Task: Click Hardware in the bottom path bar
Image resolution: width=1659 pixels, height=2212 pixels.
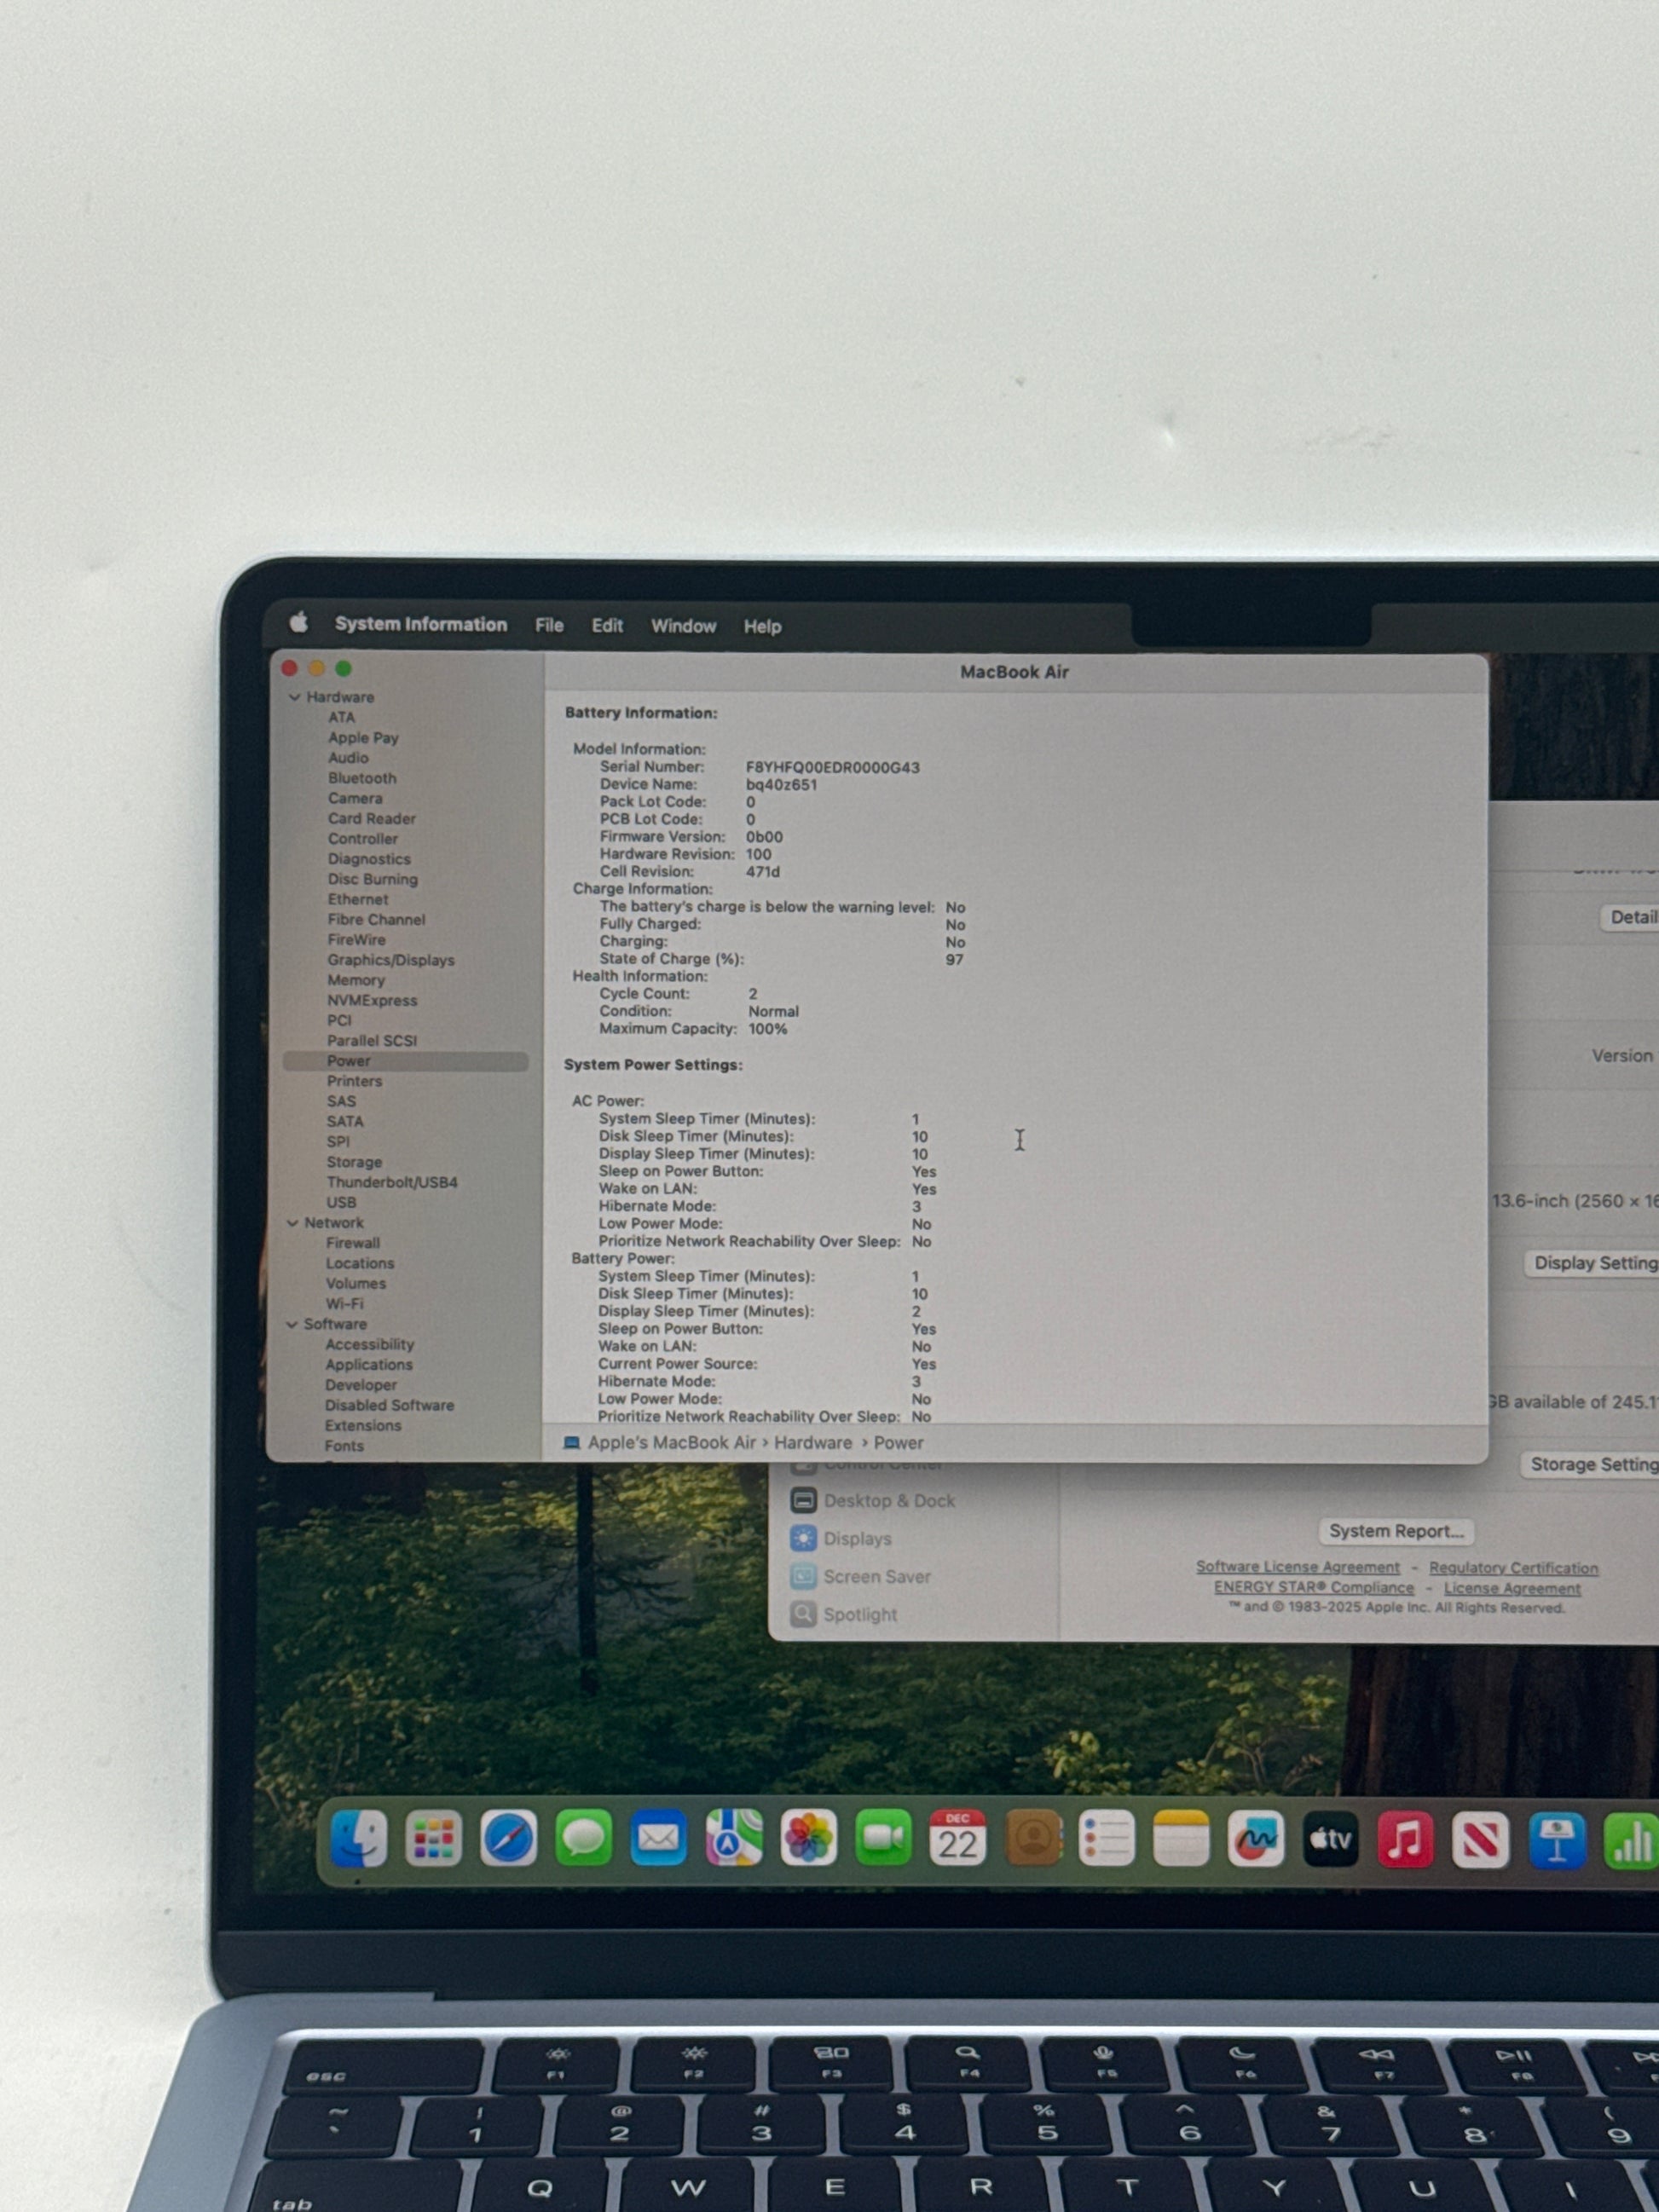Action: 812,1443
